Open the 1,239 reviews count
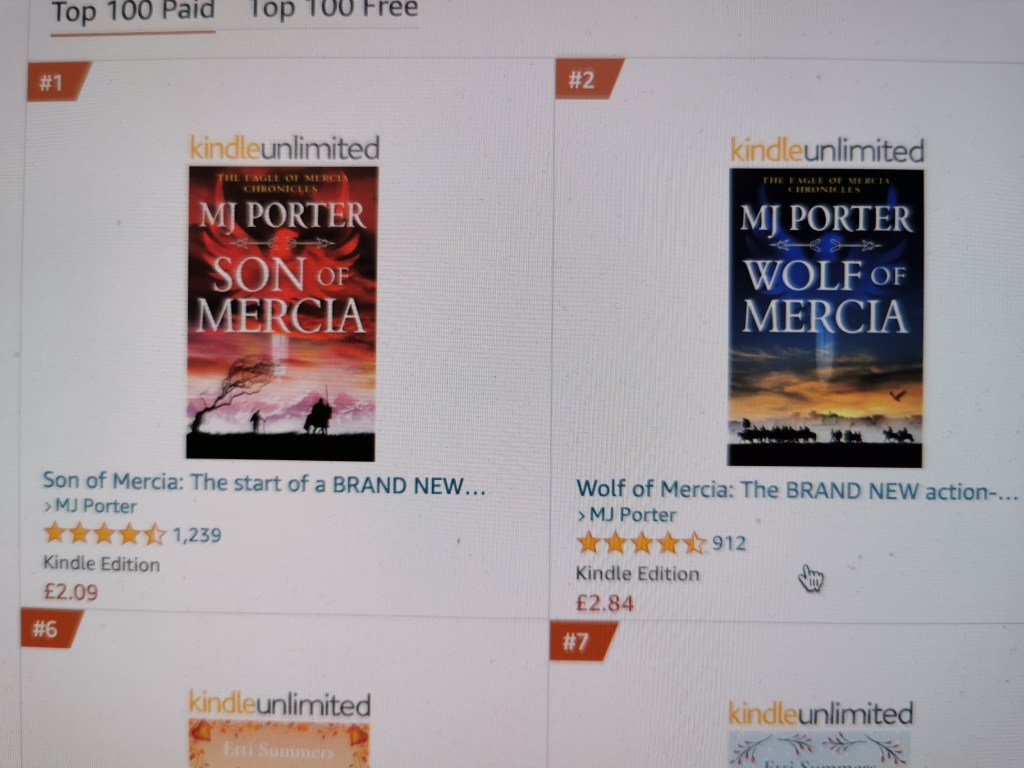1024x768 pixels. [197, 536]
